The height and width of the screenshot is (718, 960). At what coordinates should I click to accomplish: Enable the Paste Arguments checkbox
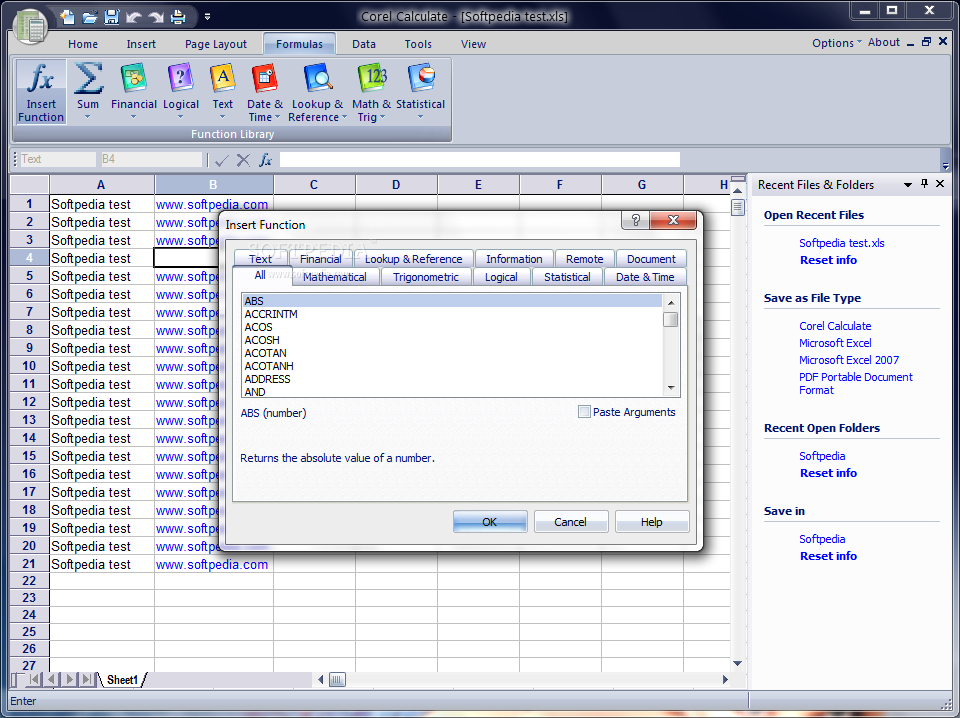click(x=584, y=412)
